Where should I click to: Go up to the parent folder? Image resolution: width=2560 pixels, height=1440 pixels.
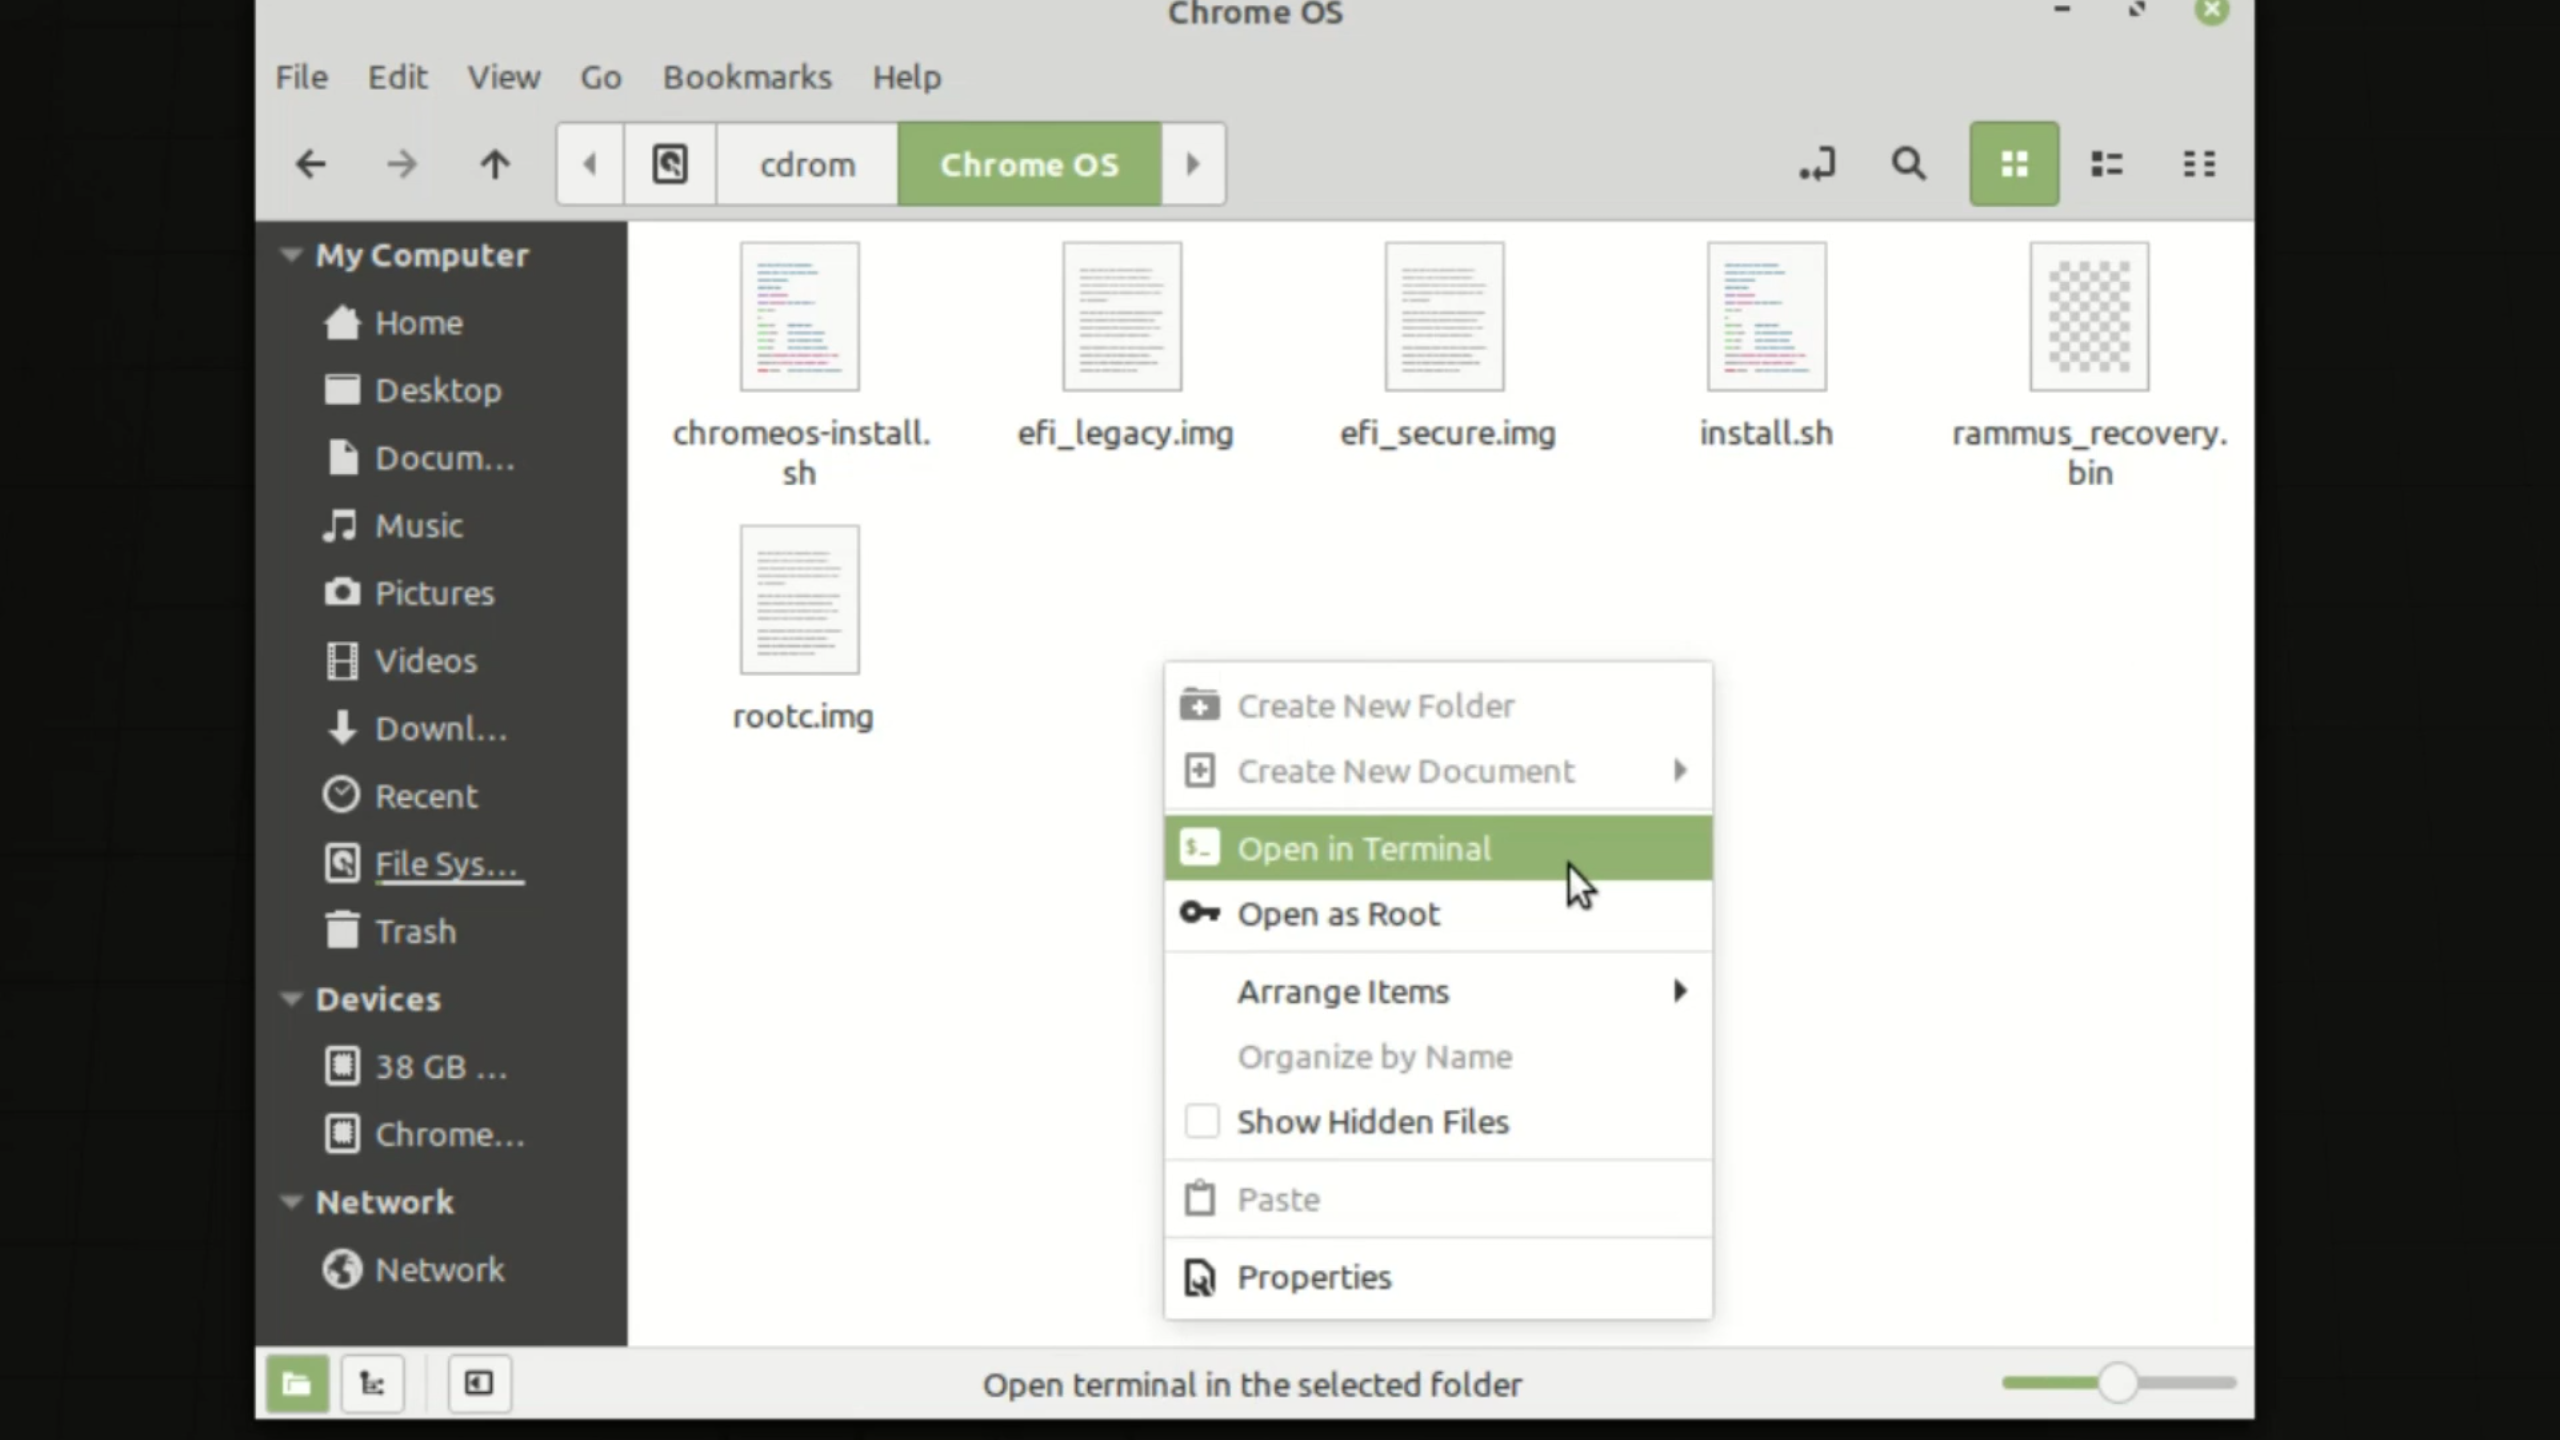point(494,164)
